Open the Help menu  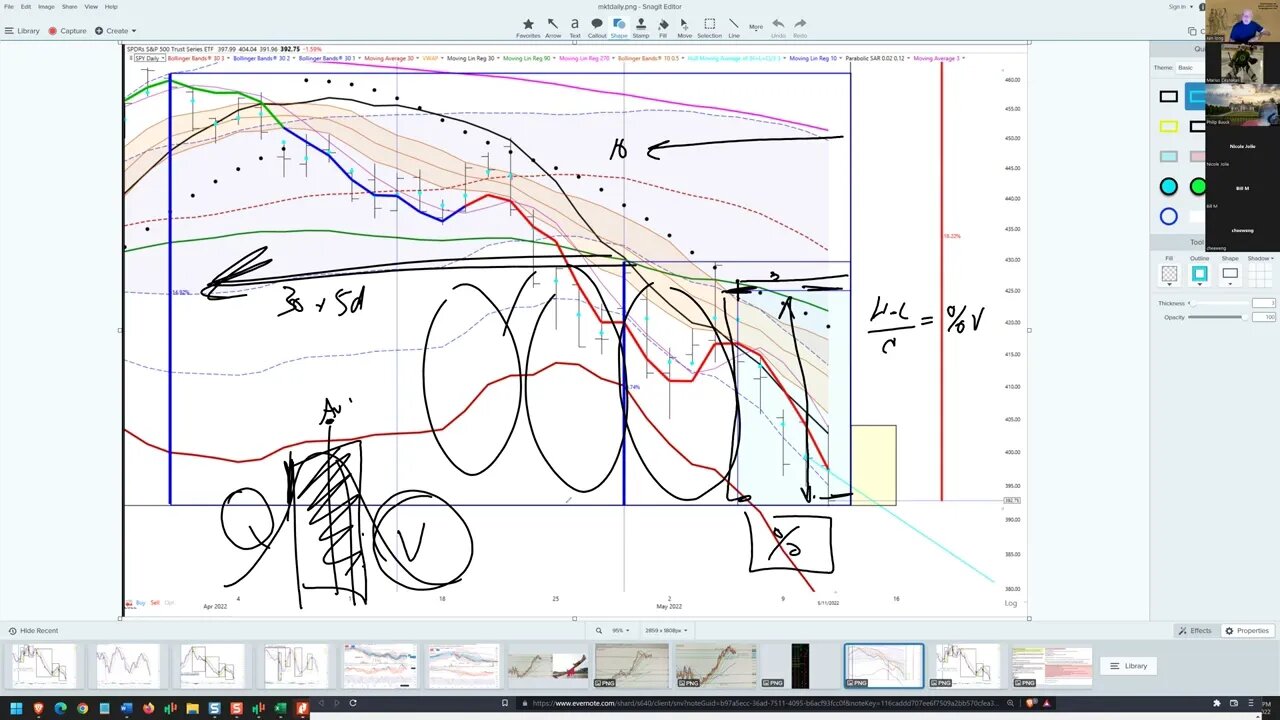click(111, 6)
